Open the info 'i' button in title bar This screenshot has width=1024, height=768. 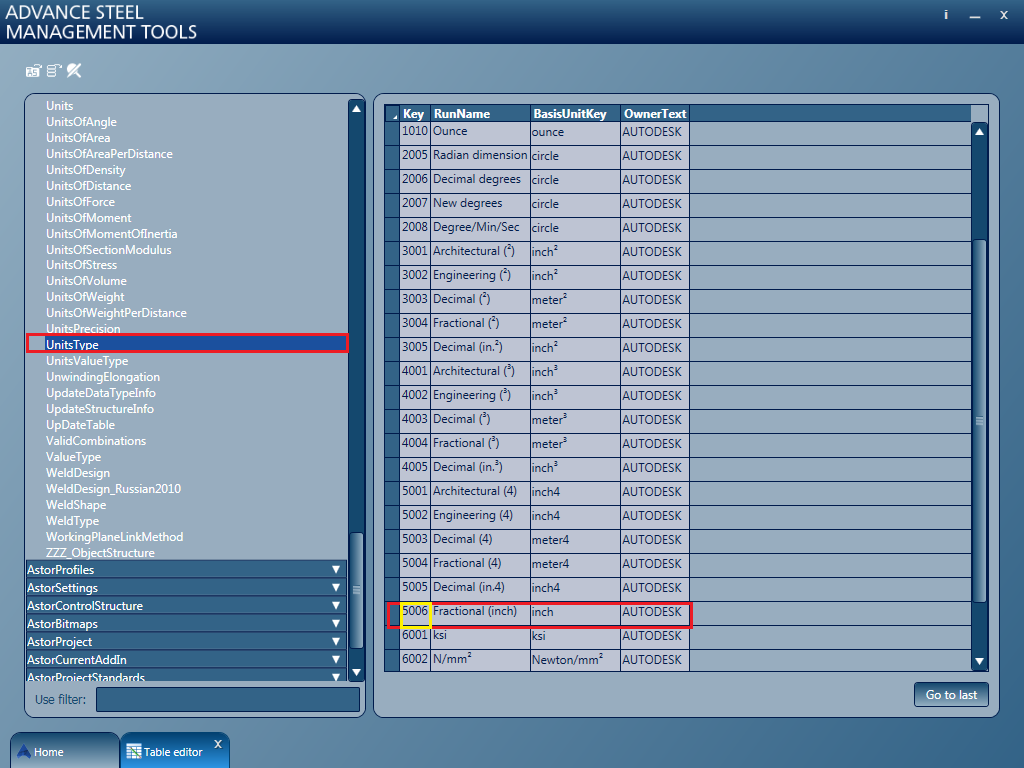click(x=946, y=15)
